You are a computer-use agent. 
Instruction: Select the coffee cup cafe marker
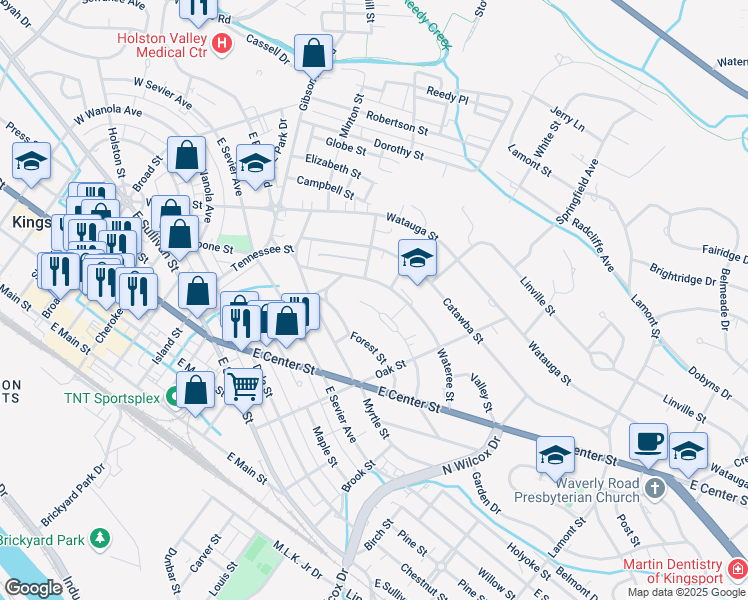[648, 444]
